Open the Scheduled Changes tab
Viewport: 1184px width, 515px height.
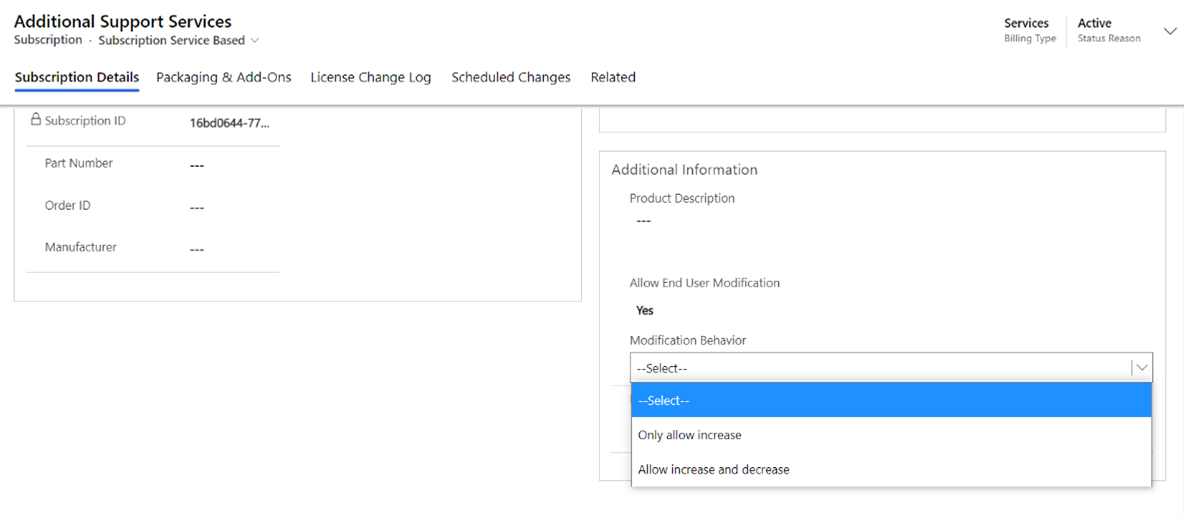tap(511, 77)
